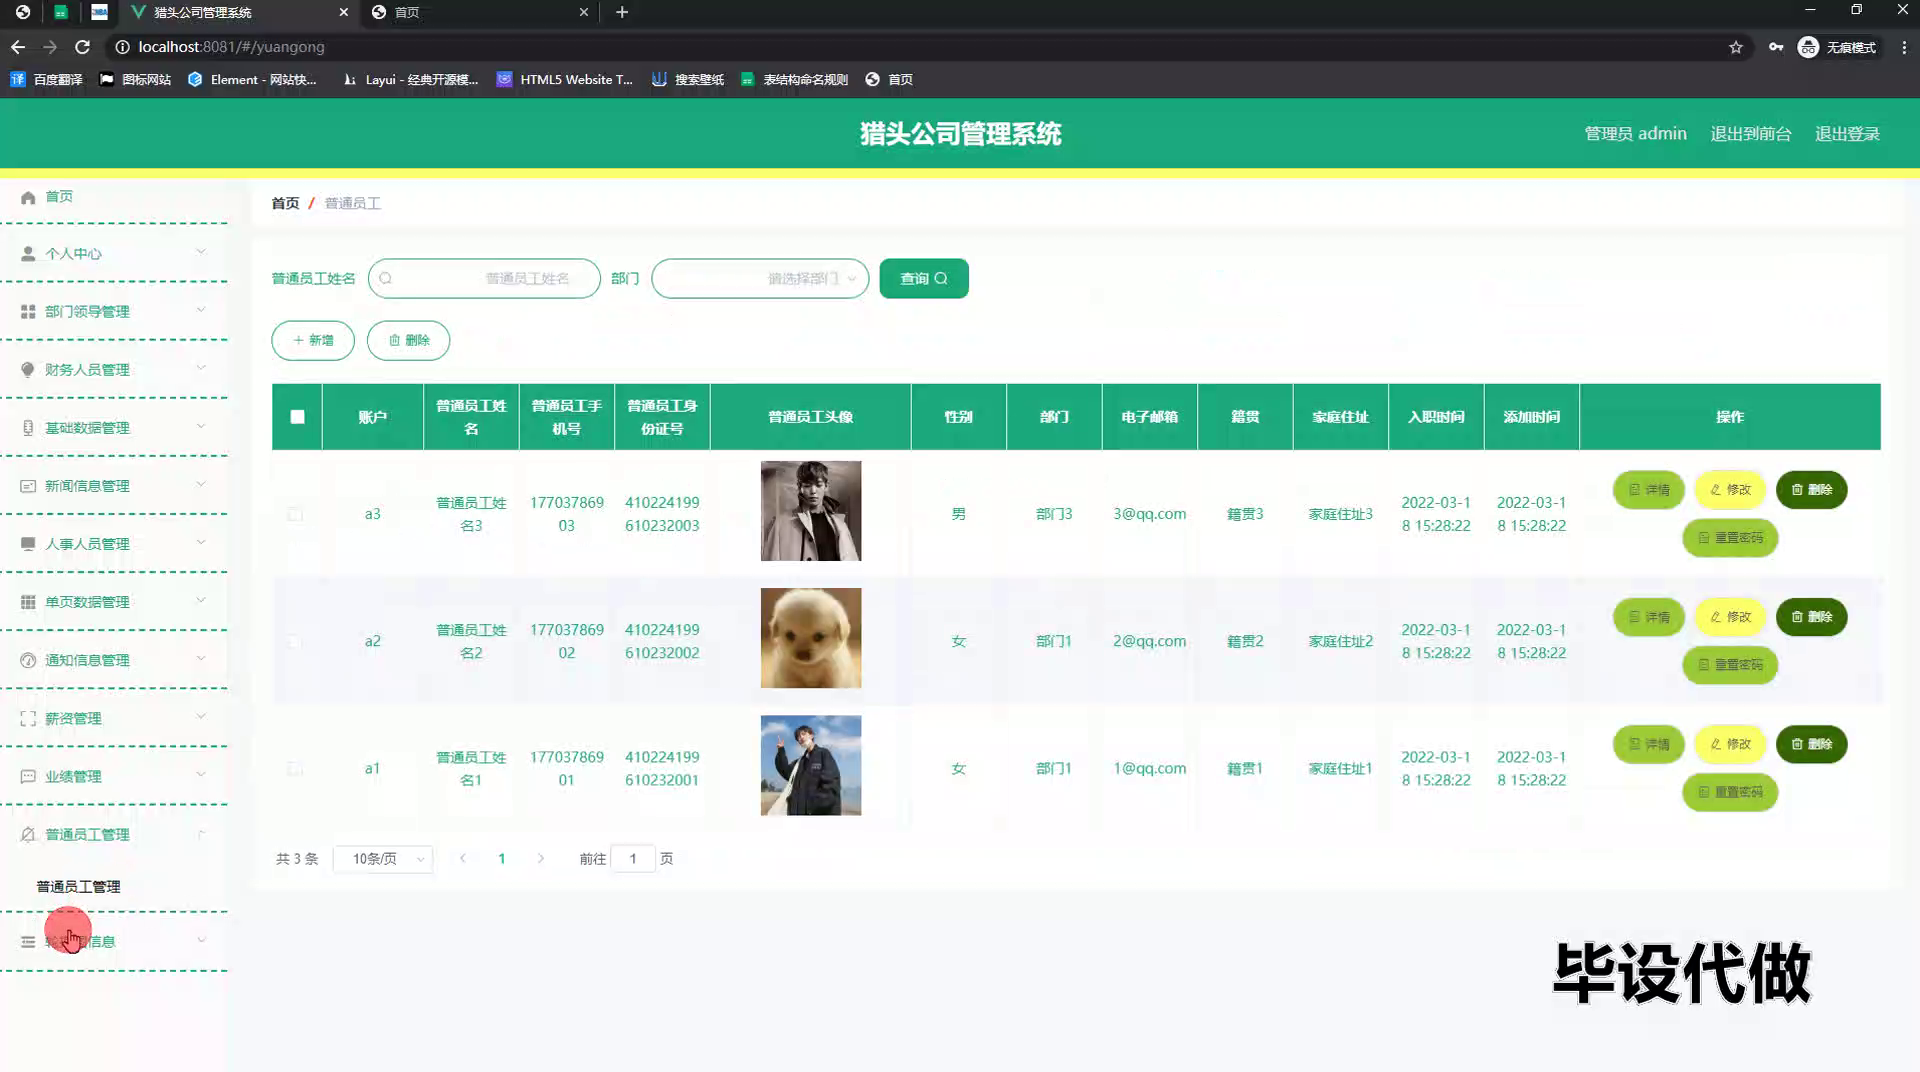Select the checkbox for row a1
Image resolution: width=1920 pixels, height=1072 pixels.
(295, 768)
